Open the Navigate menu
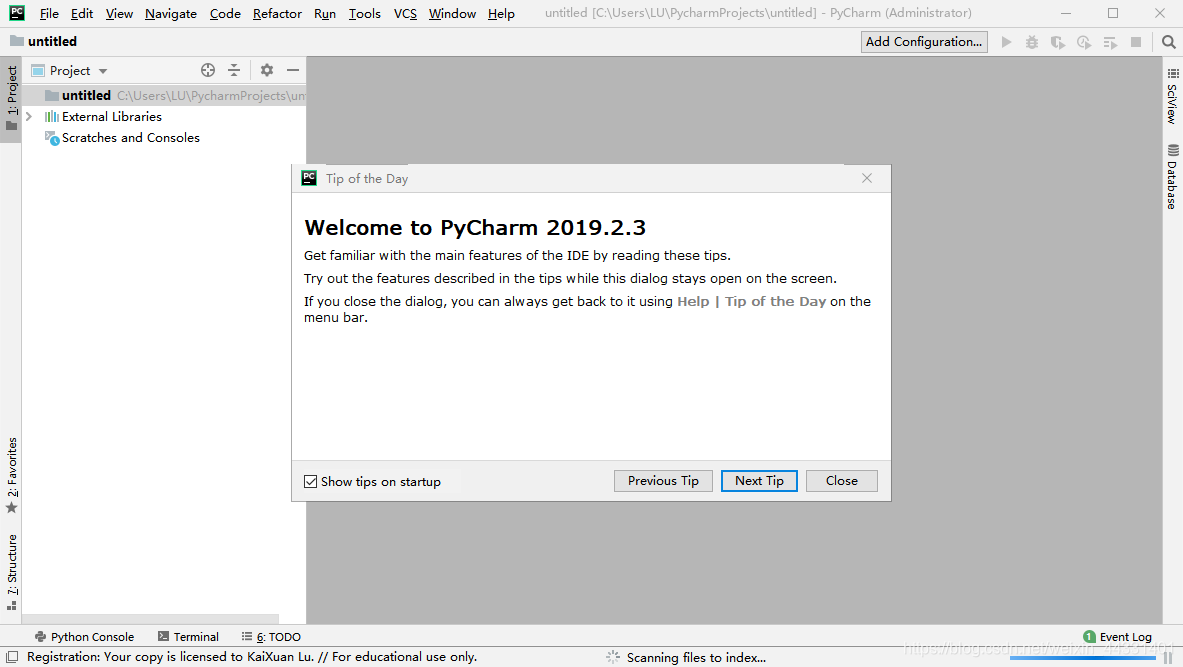This screenshot has width=1183, height=667. (x=171, y=14)
